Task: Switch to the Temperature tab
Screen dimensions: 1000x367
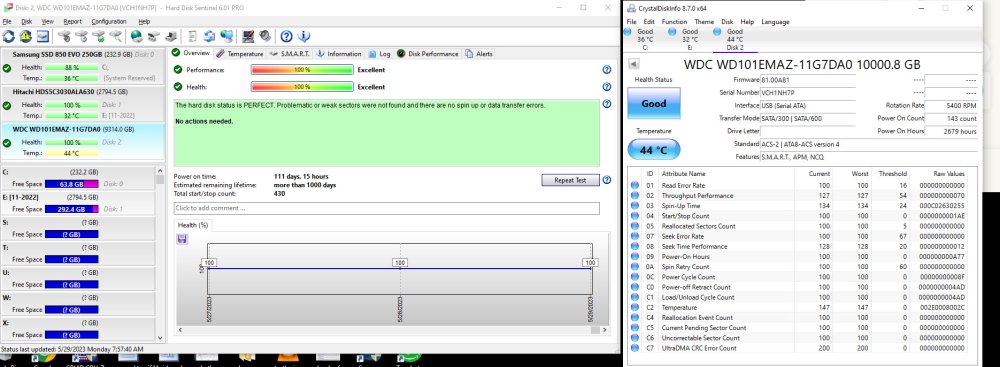Action: pyautogui.click(x=239, y=54)
